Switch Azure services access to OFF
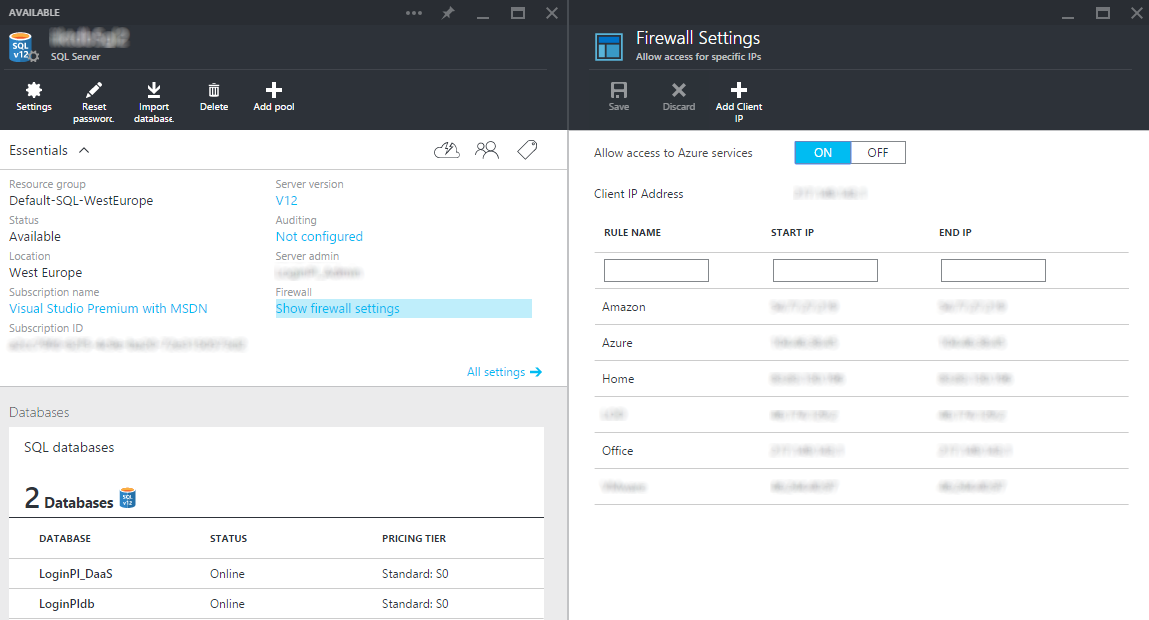1149x620 pixels. (x=878, y=152)
